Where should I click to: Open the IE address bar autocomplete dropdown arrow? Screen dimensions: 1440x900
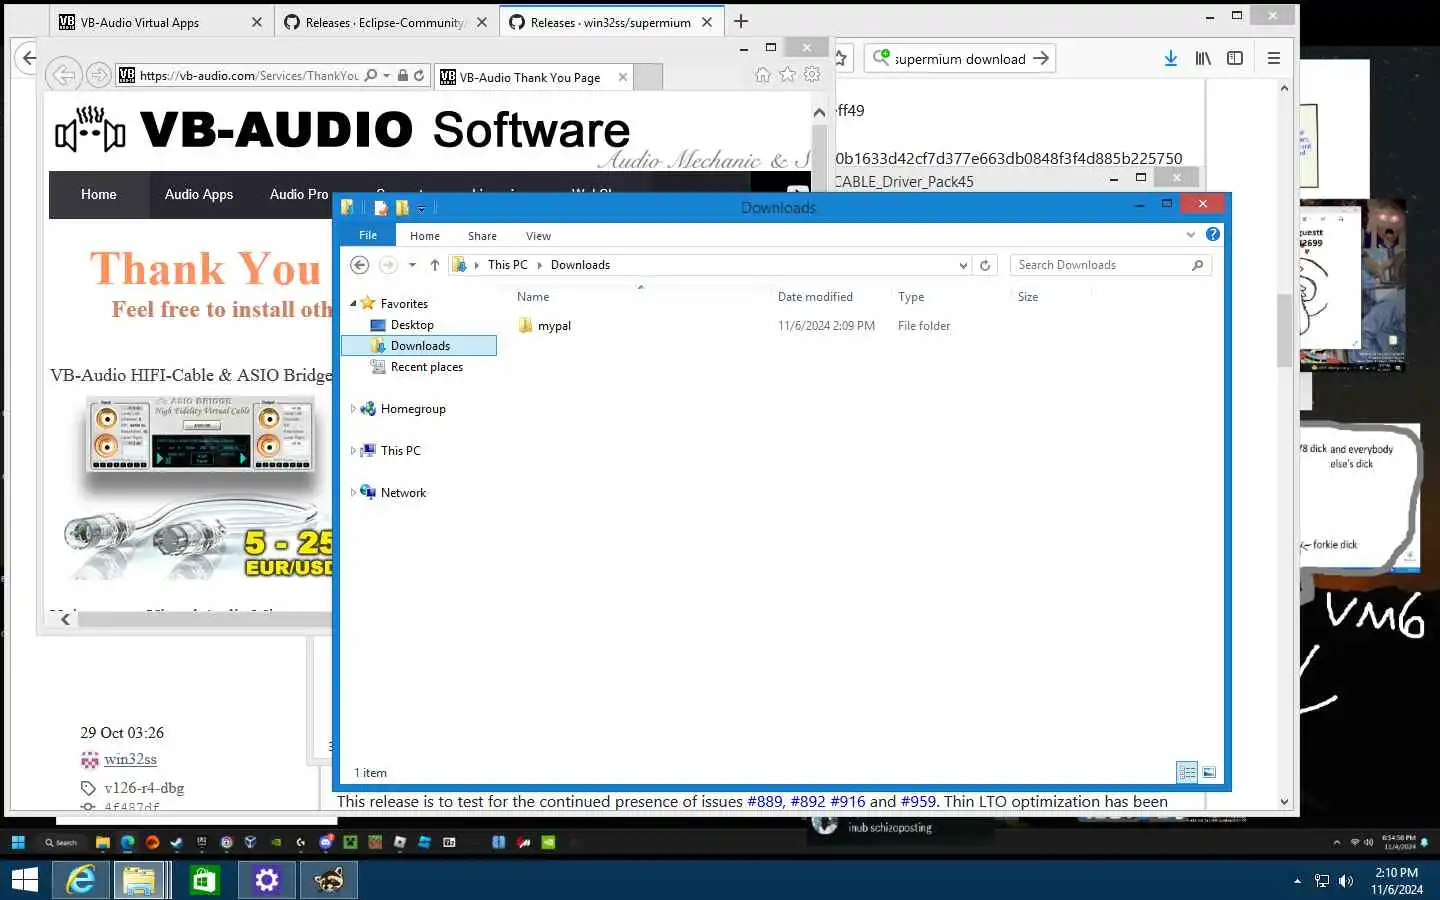point(387,75)
